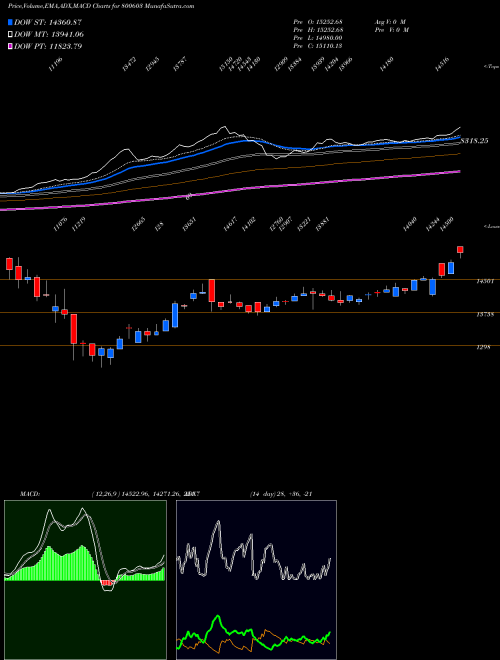Click the 11076 low label above candles

click(x=61, y=225)
